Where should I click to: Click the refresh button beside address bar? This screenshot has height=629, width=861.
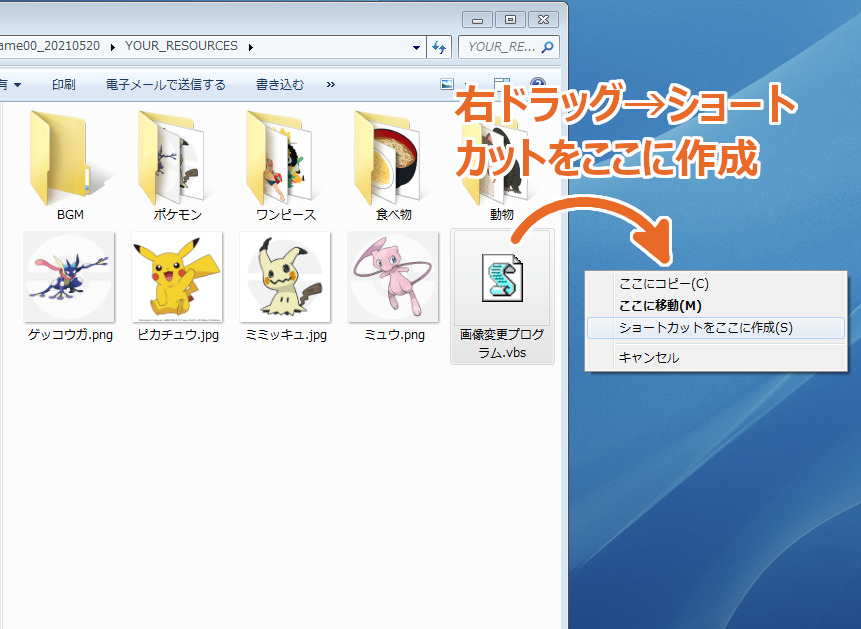(x=439, y=47)
